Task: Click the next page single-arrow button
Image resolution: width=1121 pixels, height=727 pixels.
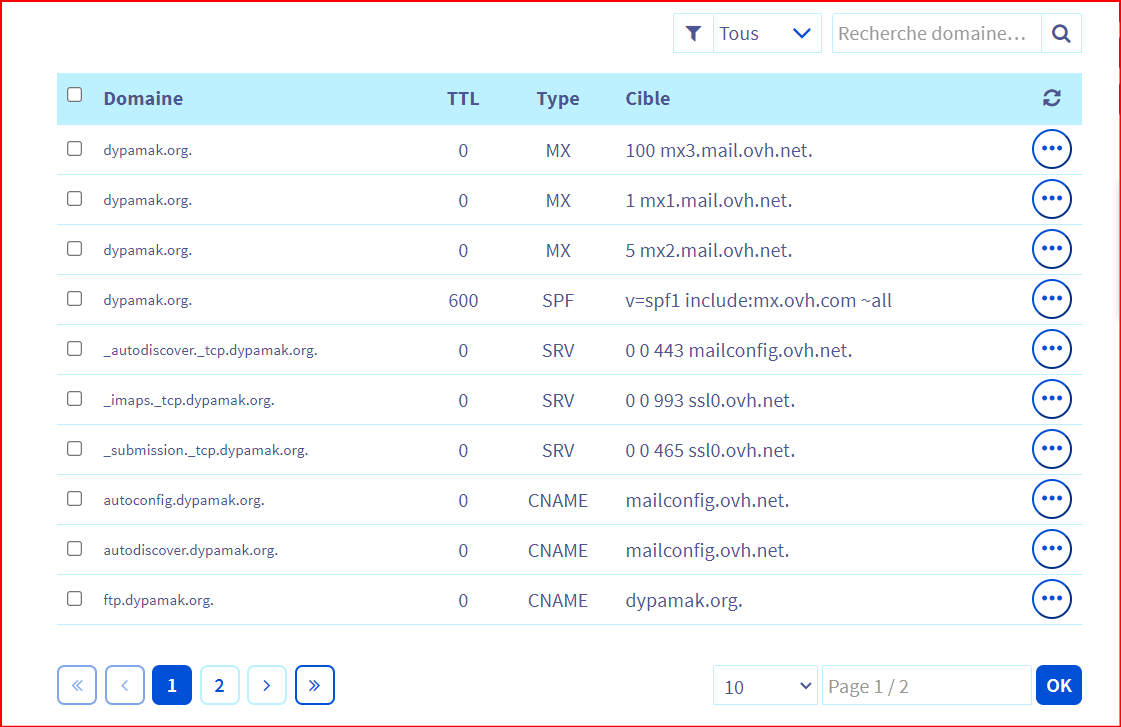Action: (267, 685)
